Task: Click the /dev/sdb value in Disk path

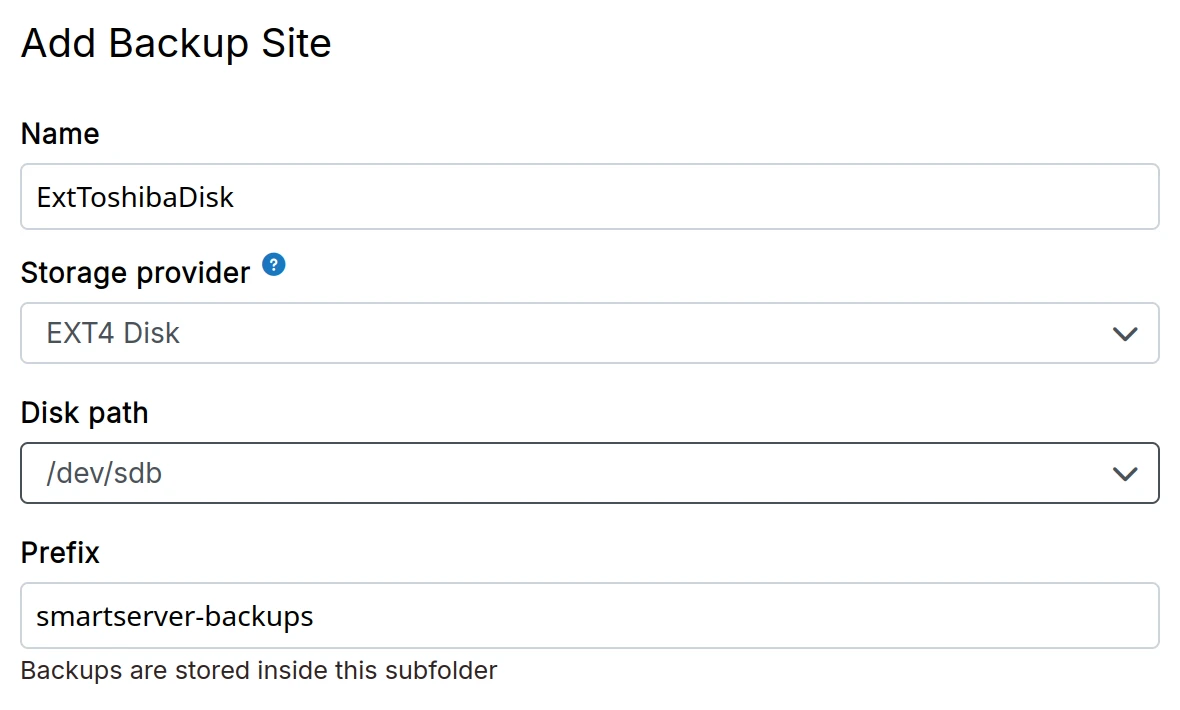Action: 104,474
